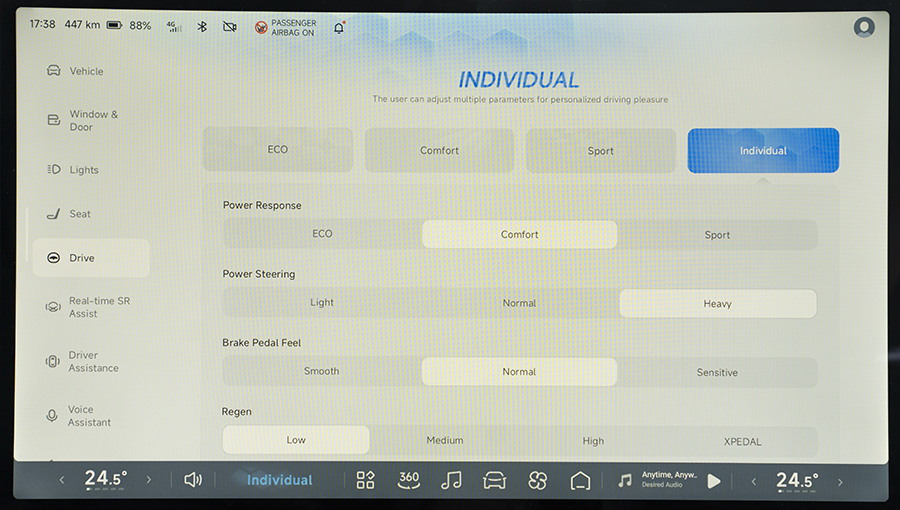This screenshot has height=510, width=900.
Task: Set Brake Pedal Feel to Sensitive
Action: coord(717,372)
